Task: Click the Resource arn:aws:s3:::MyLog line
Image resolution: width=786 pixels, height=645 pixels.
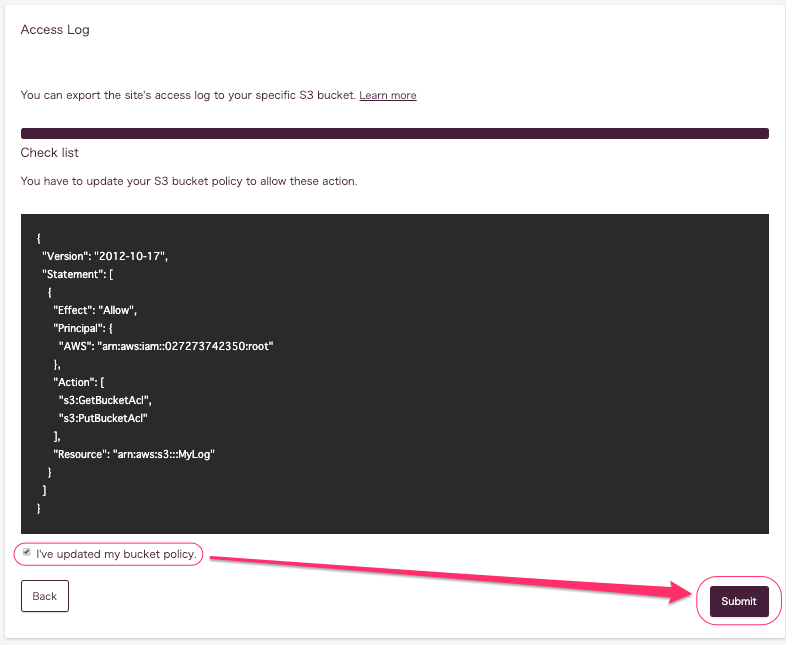Action: 134,455
